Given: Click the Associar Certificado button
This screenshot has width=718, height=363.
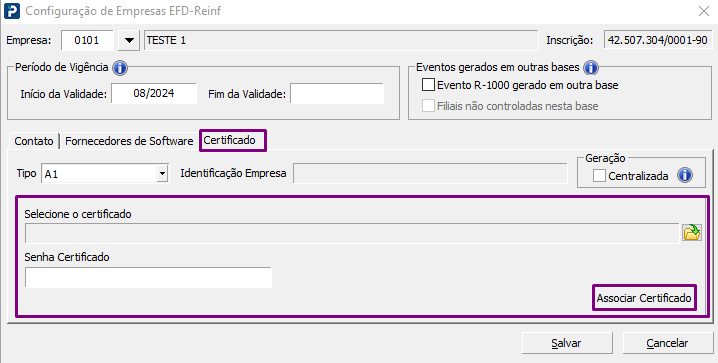Looking at the screenshot, I should (x=644, y=298).
